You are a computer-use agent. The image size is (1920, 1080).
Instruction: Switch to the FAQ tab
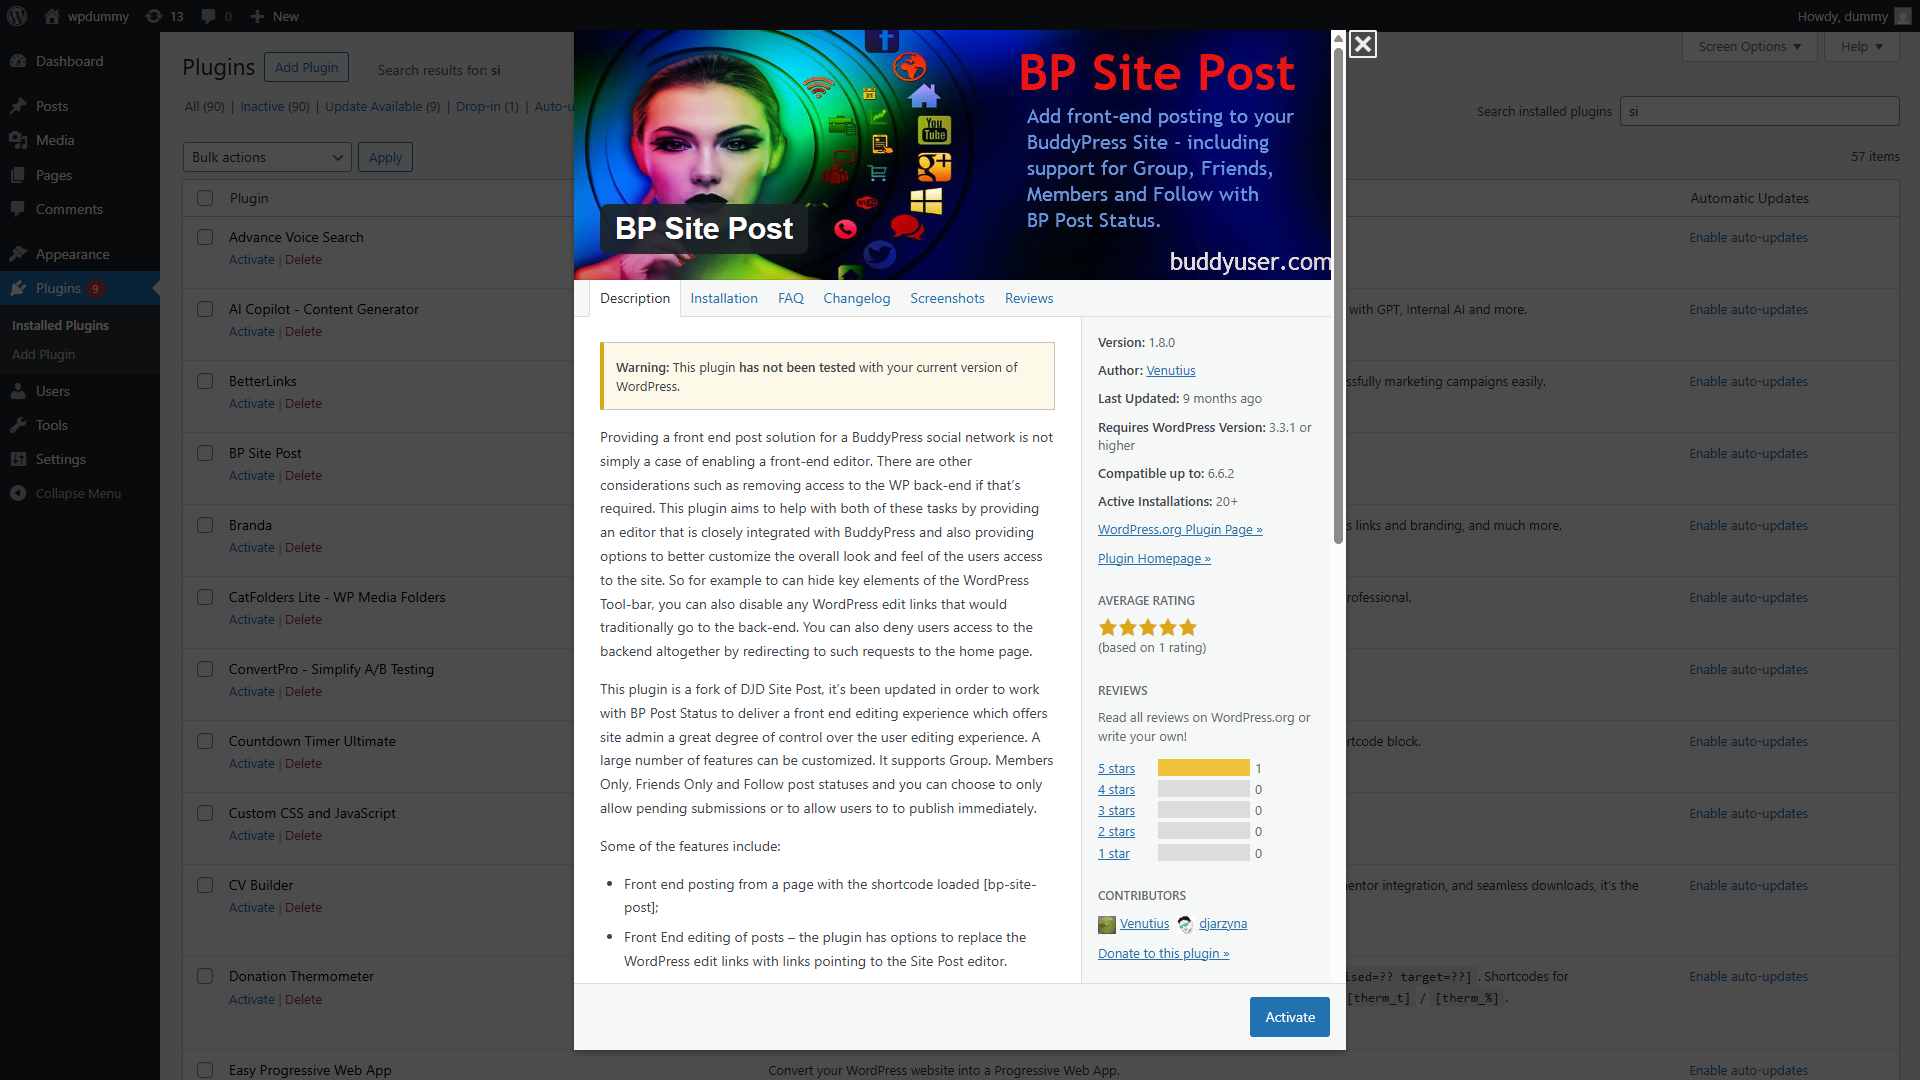tap(791, 298)
